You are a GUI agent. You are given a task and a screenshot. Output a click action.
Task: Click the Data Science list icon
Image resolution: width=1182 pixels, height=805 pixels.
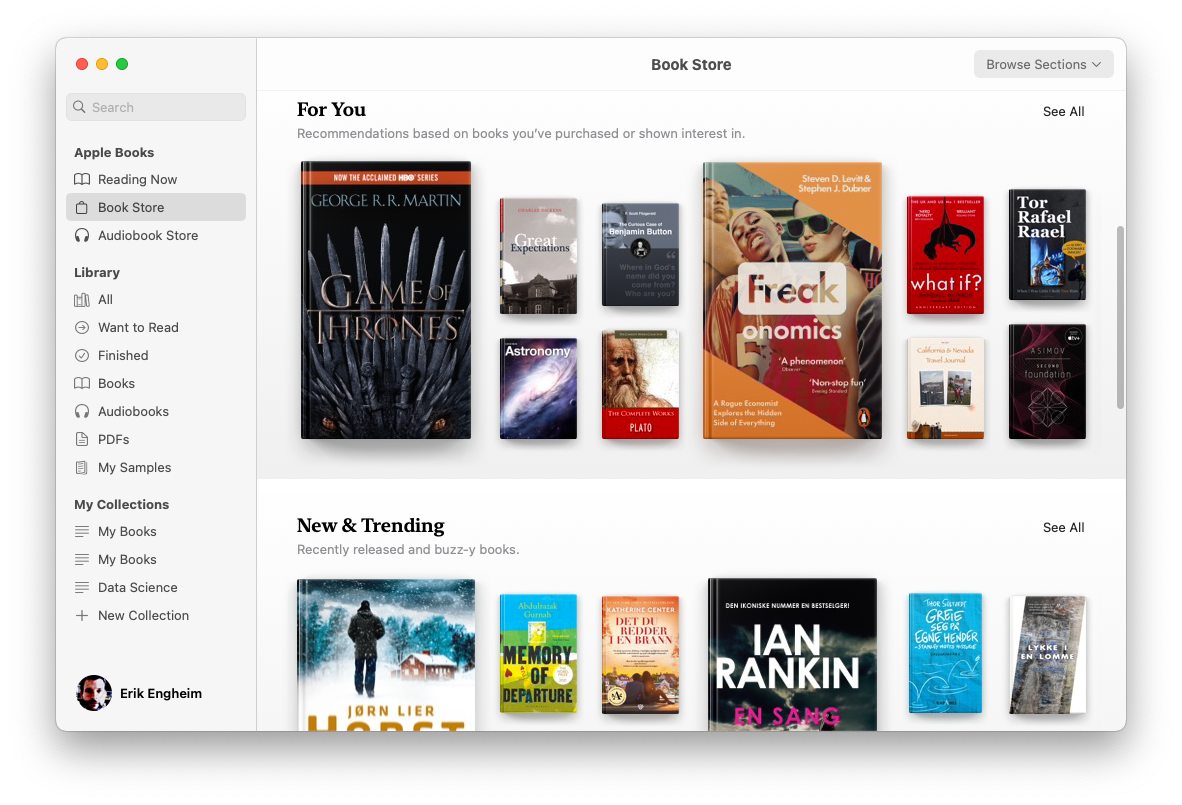81,587
